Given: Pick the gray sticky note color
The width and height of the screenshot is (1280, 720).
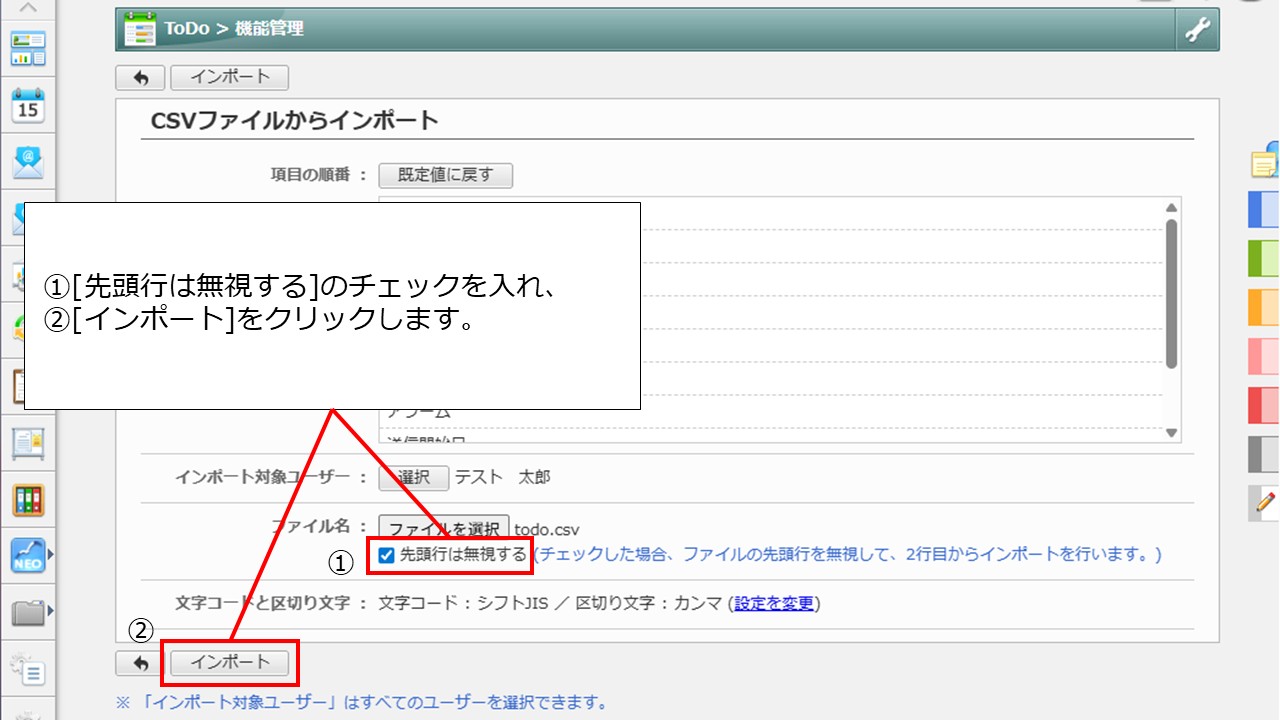Looking at the screenshot, I should tap(1265, 454).
